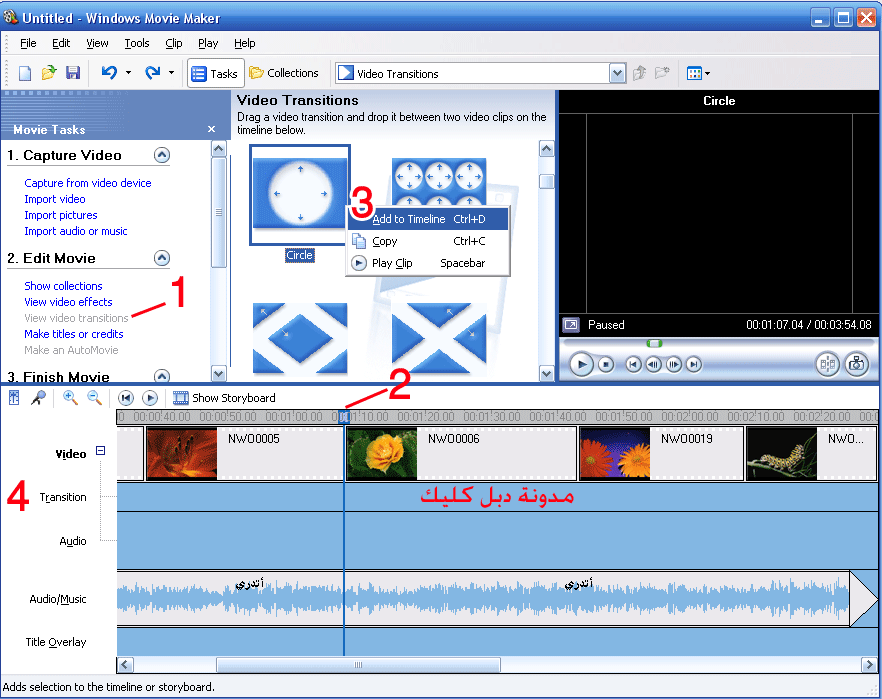This screenshot has height=699, width=882.
Task: Click the Import video link
Action: tap(55, 199)
